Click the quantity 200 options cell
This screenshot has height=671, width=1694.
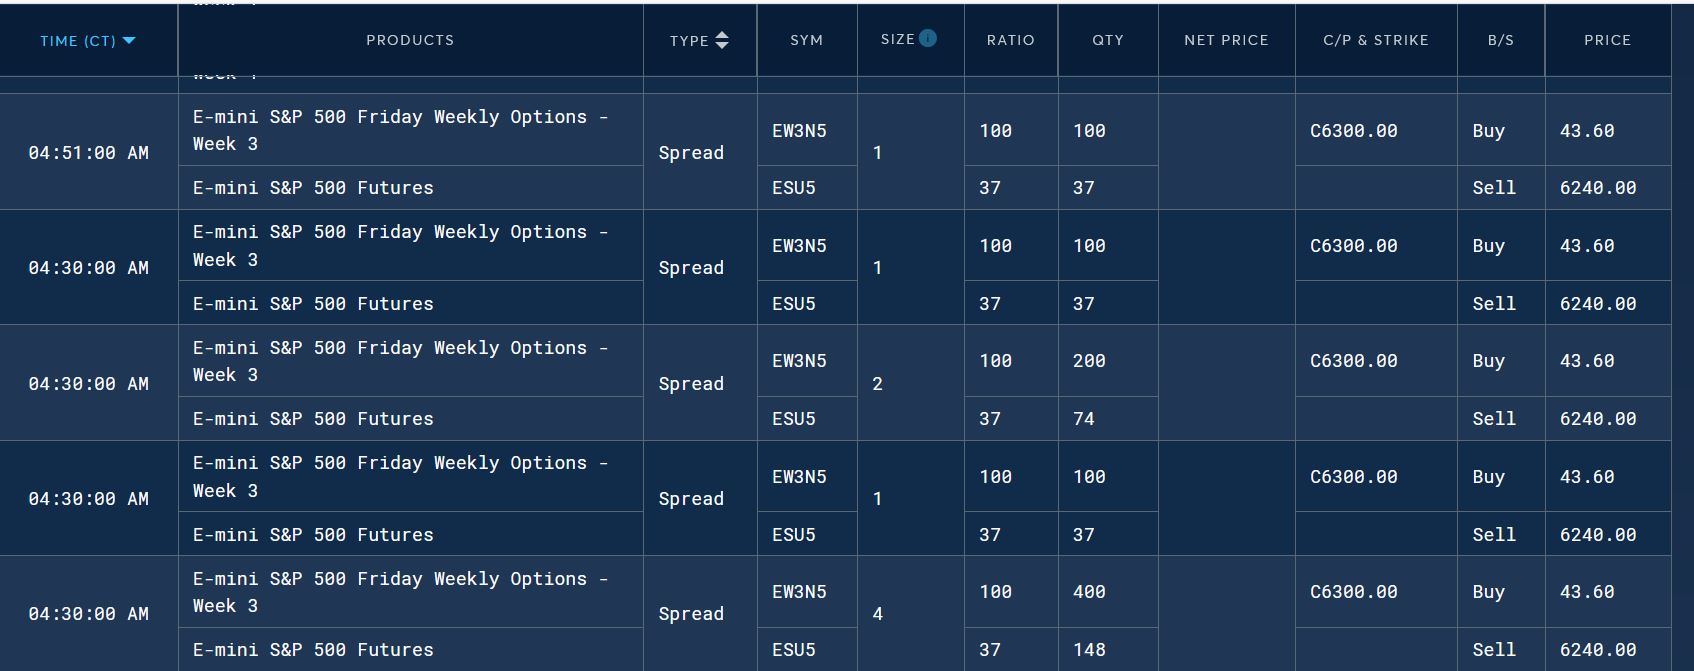[1089, 361]
